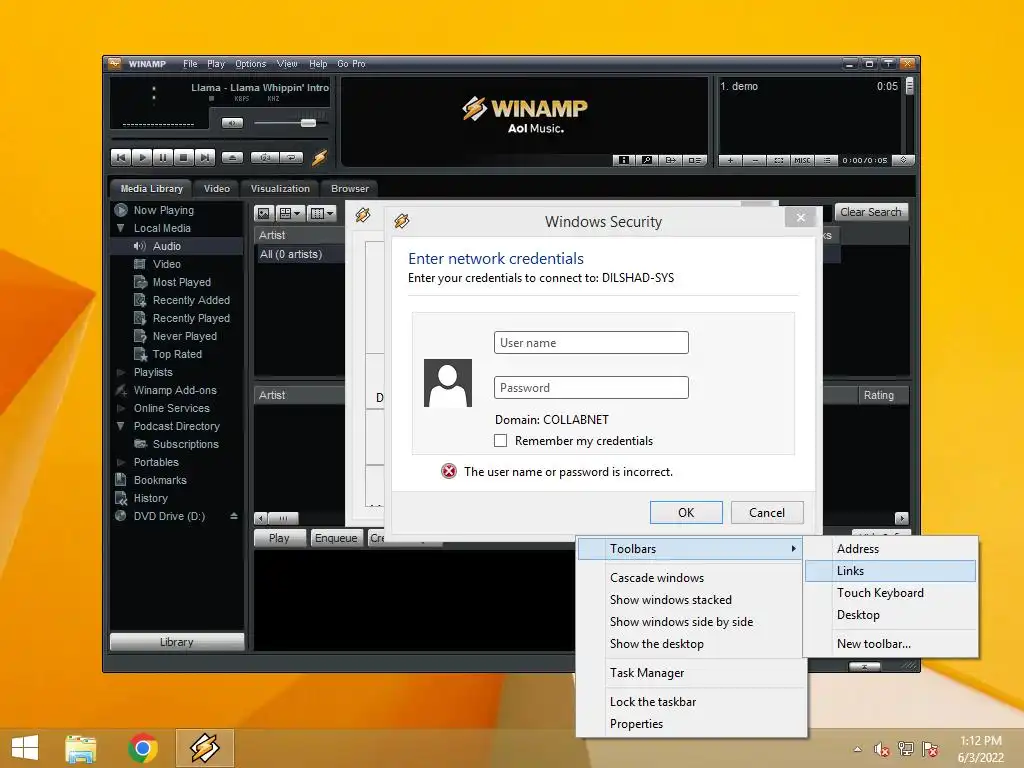This screenshot has width=1024, height=768.
Task: Click the Enqueue button
Action: (336, 538)
